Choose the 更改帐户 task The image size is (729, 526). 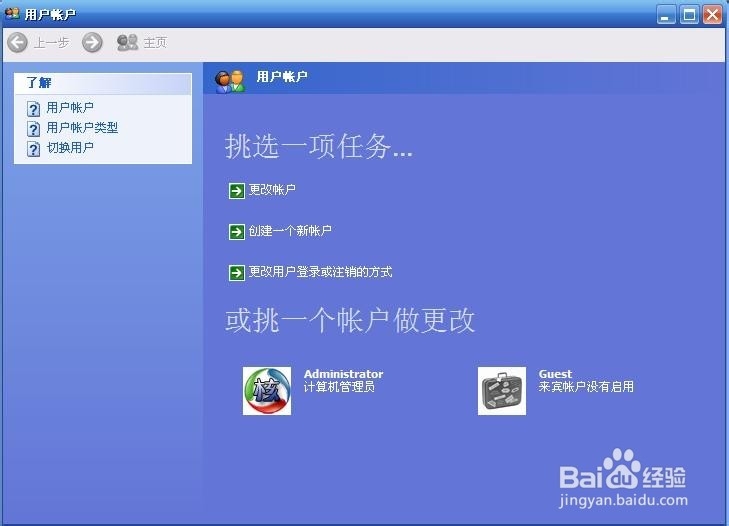272,189
